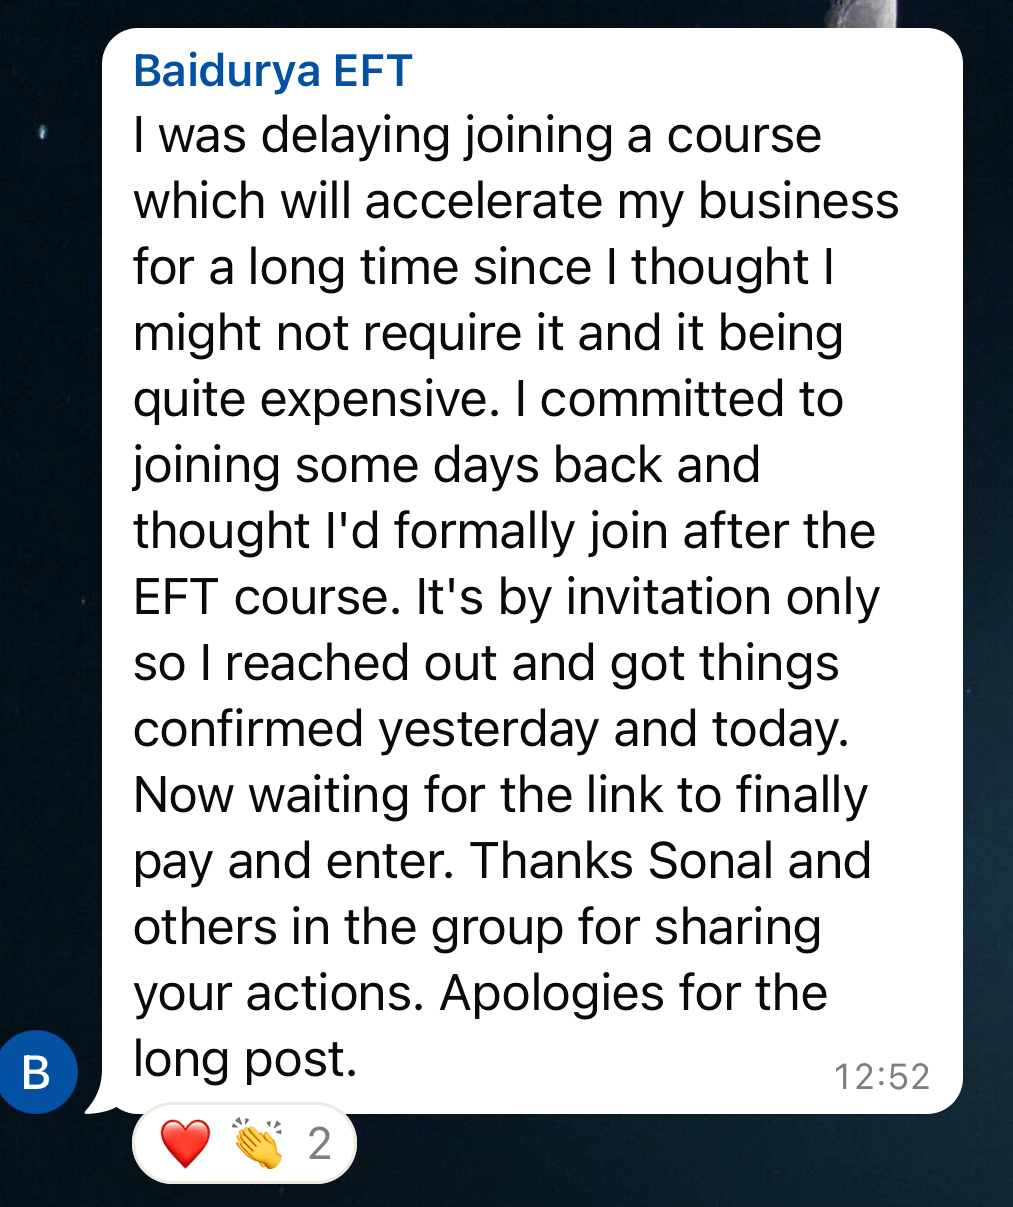Open sender profile via Baidurya EFT name
This screenshot has height=1207, width=1013.
click(273, 71)
